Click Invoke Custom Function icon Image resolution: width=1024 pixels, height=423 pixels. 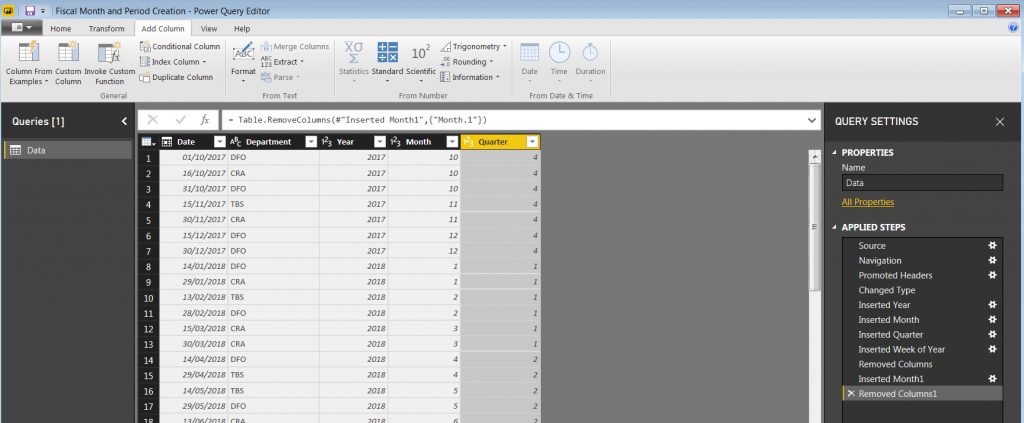tap(109, 54)
